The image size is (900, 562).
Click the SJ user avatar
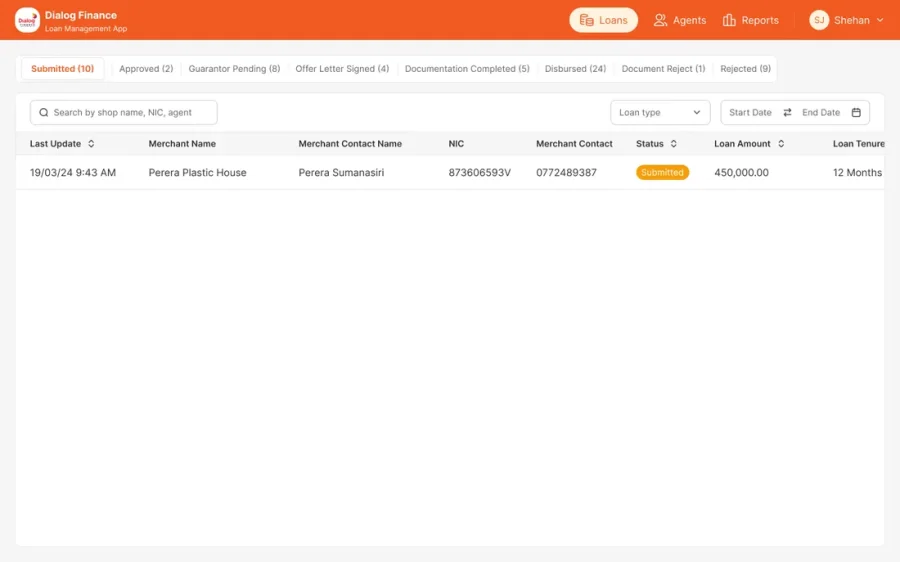(x=818, y=20)
